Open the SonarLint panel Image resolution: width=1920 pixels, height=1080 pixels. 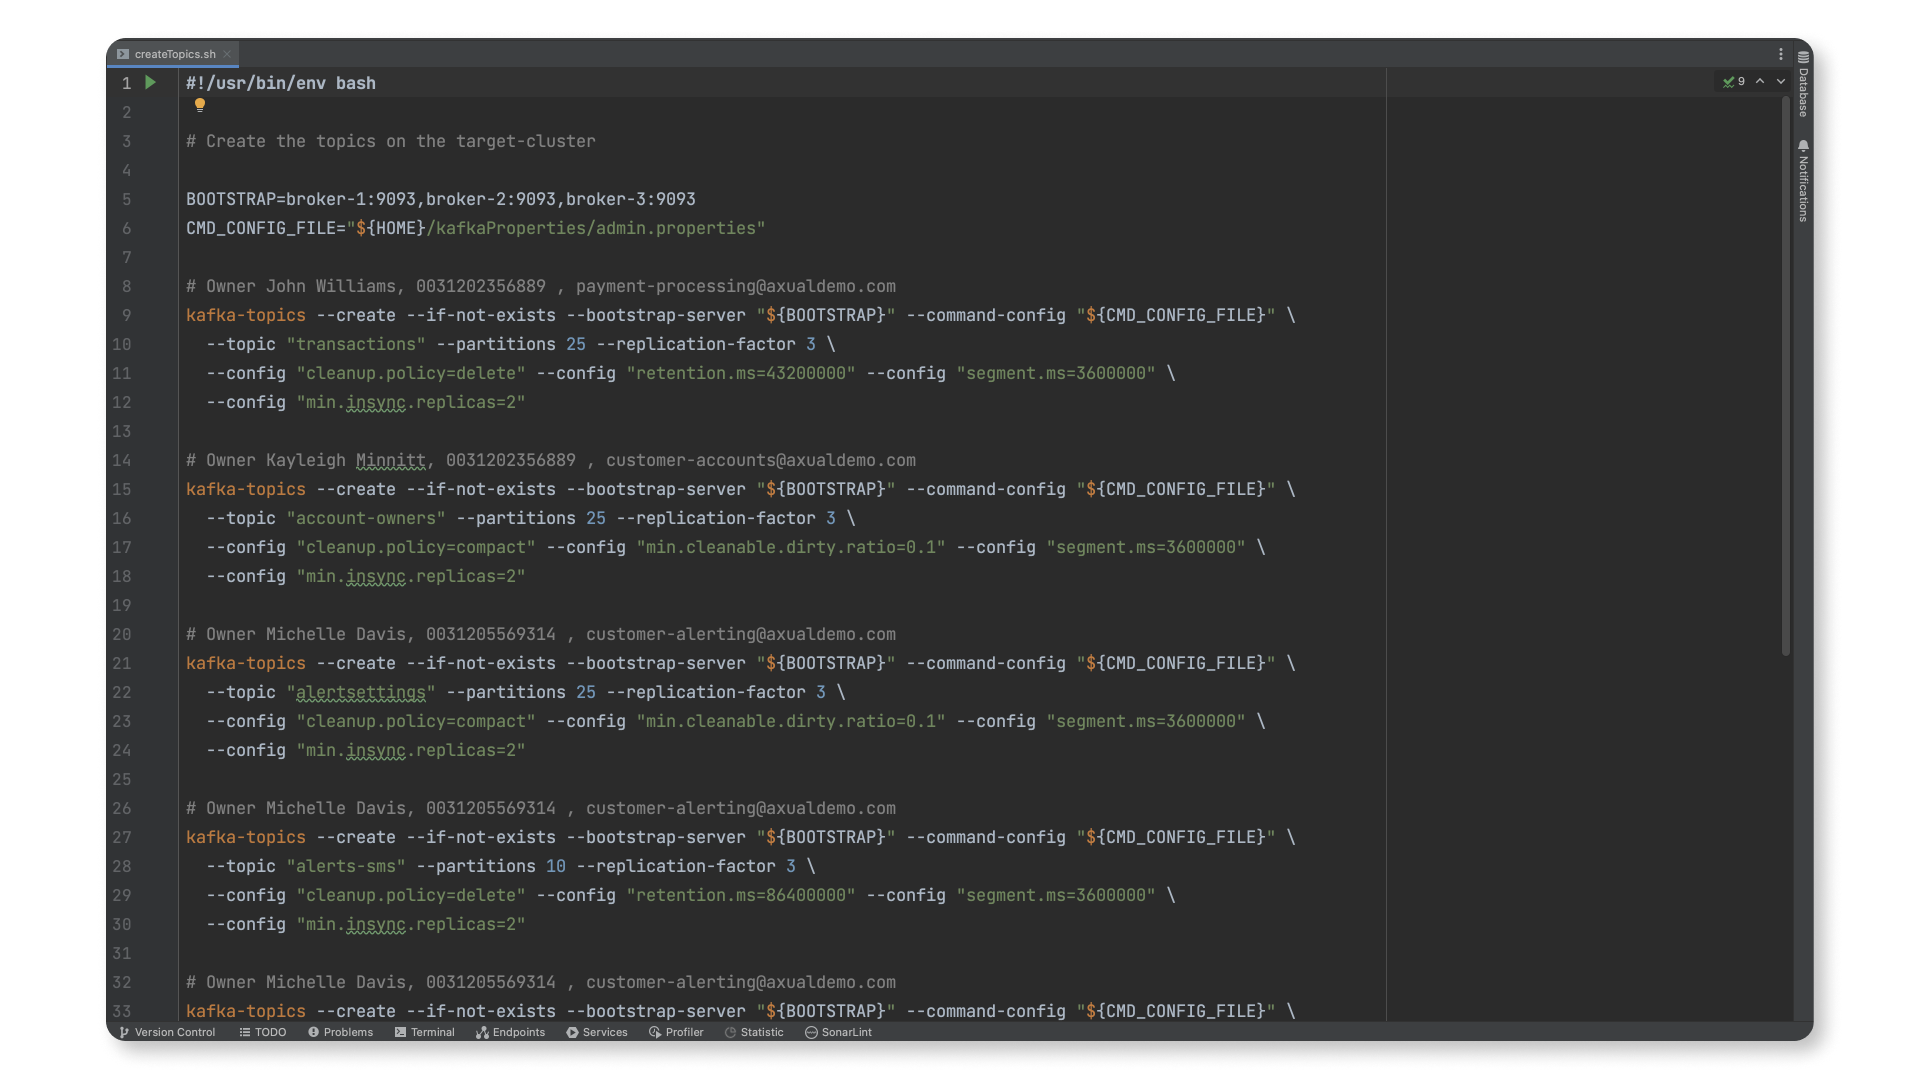838,1032
